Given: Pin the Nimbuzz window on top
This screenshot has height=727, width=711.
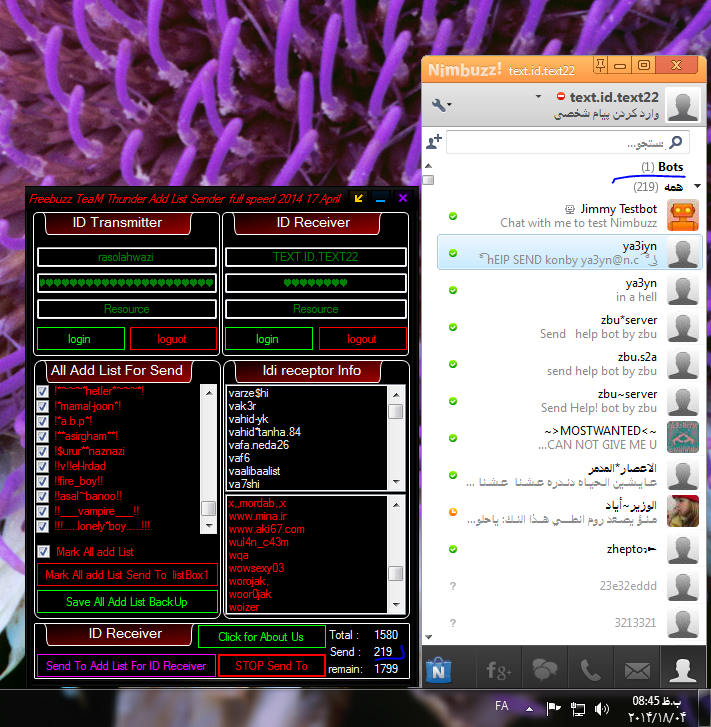Looking at the screenshot, I should 600,65.
